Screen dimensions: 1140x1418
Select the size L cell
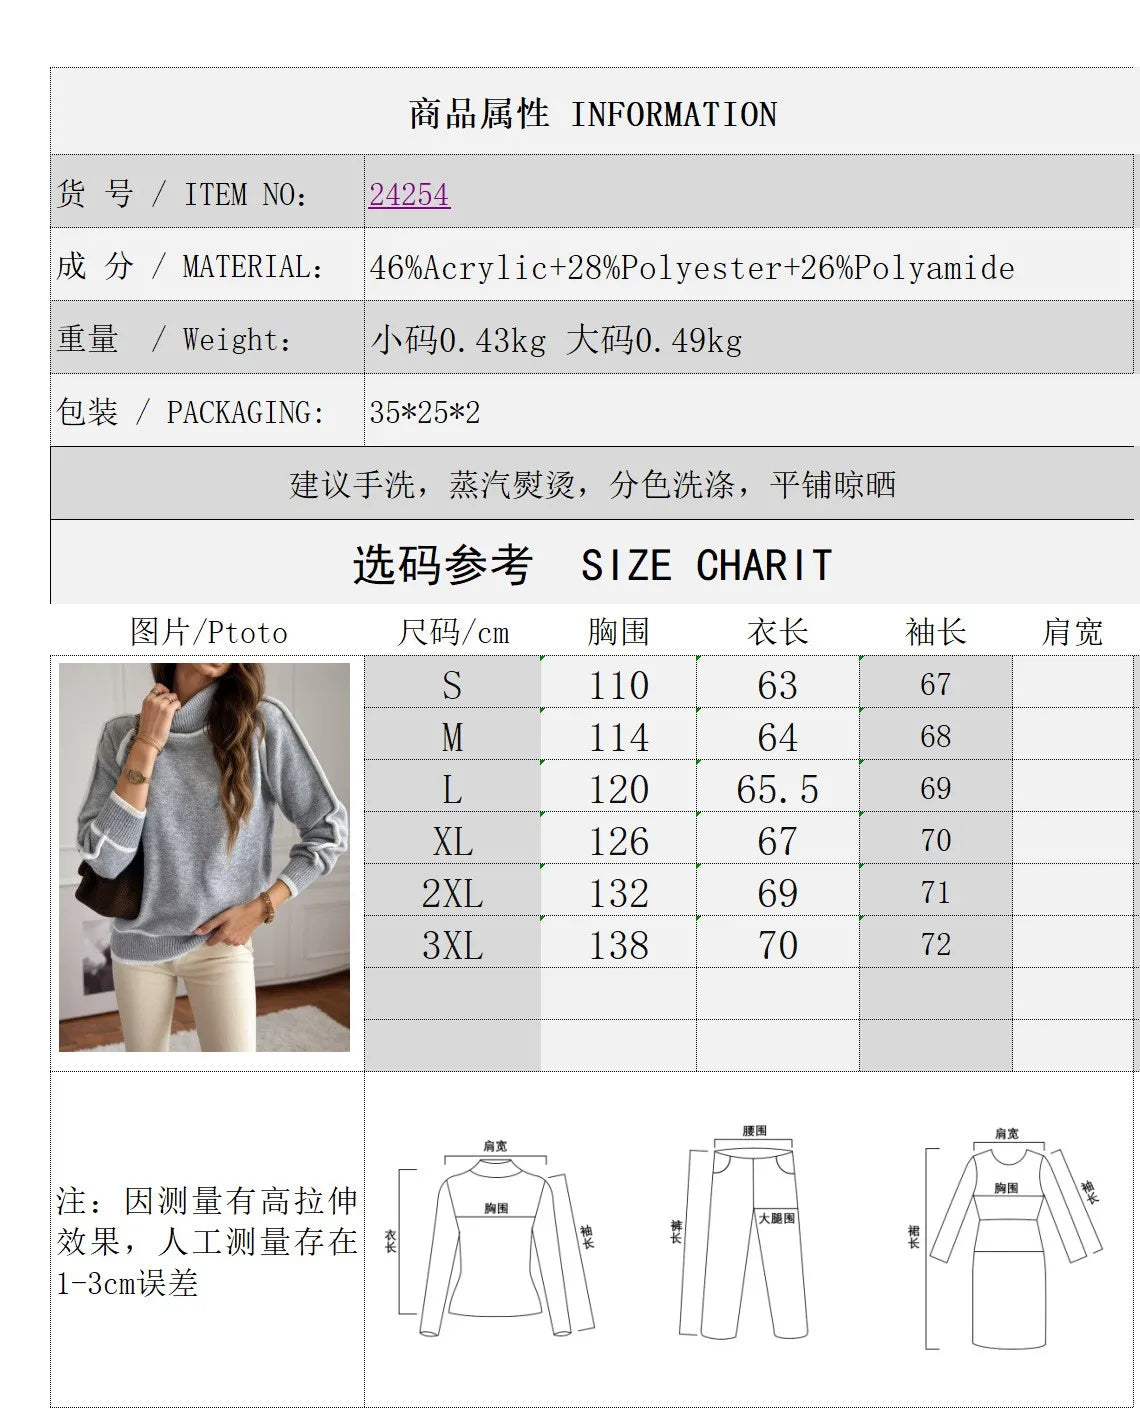click(x=453, y=788)
